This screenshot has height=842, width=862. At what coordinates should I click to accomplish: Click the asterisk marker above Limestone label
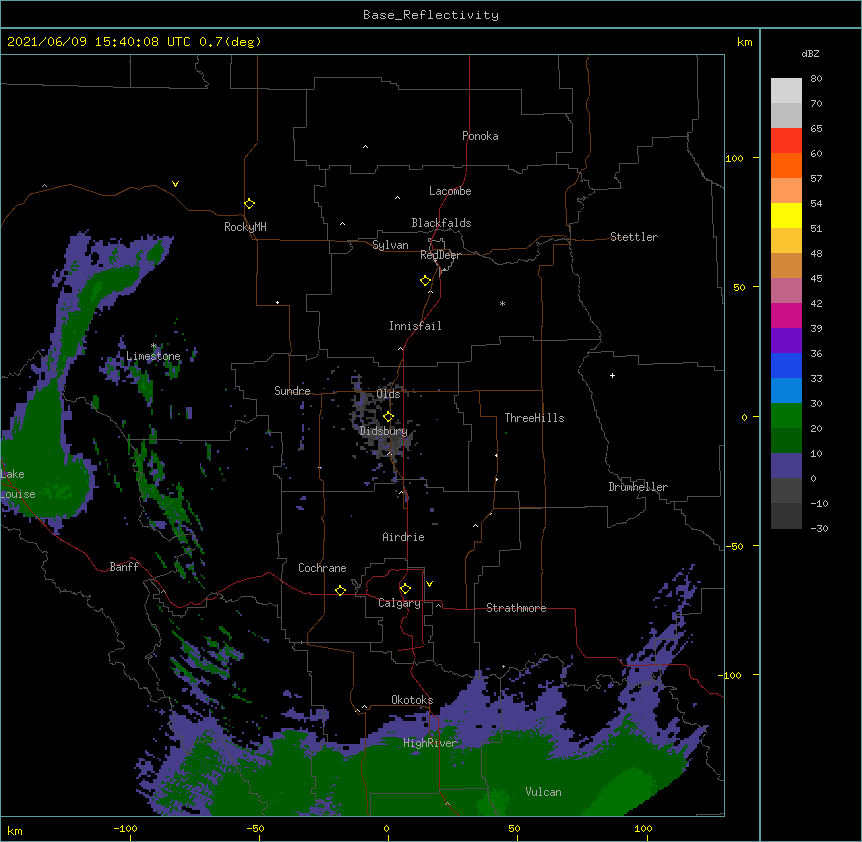(x=154, y=346)
